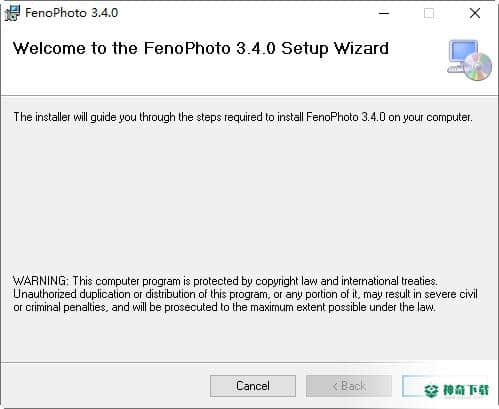Viewport: 499px width, 409px height.
Task: Click the disabled maximize window button
Action: point(429,13)
